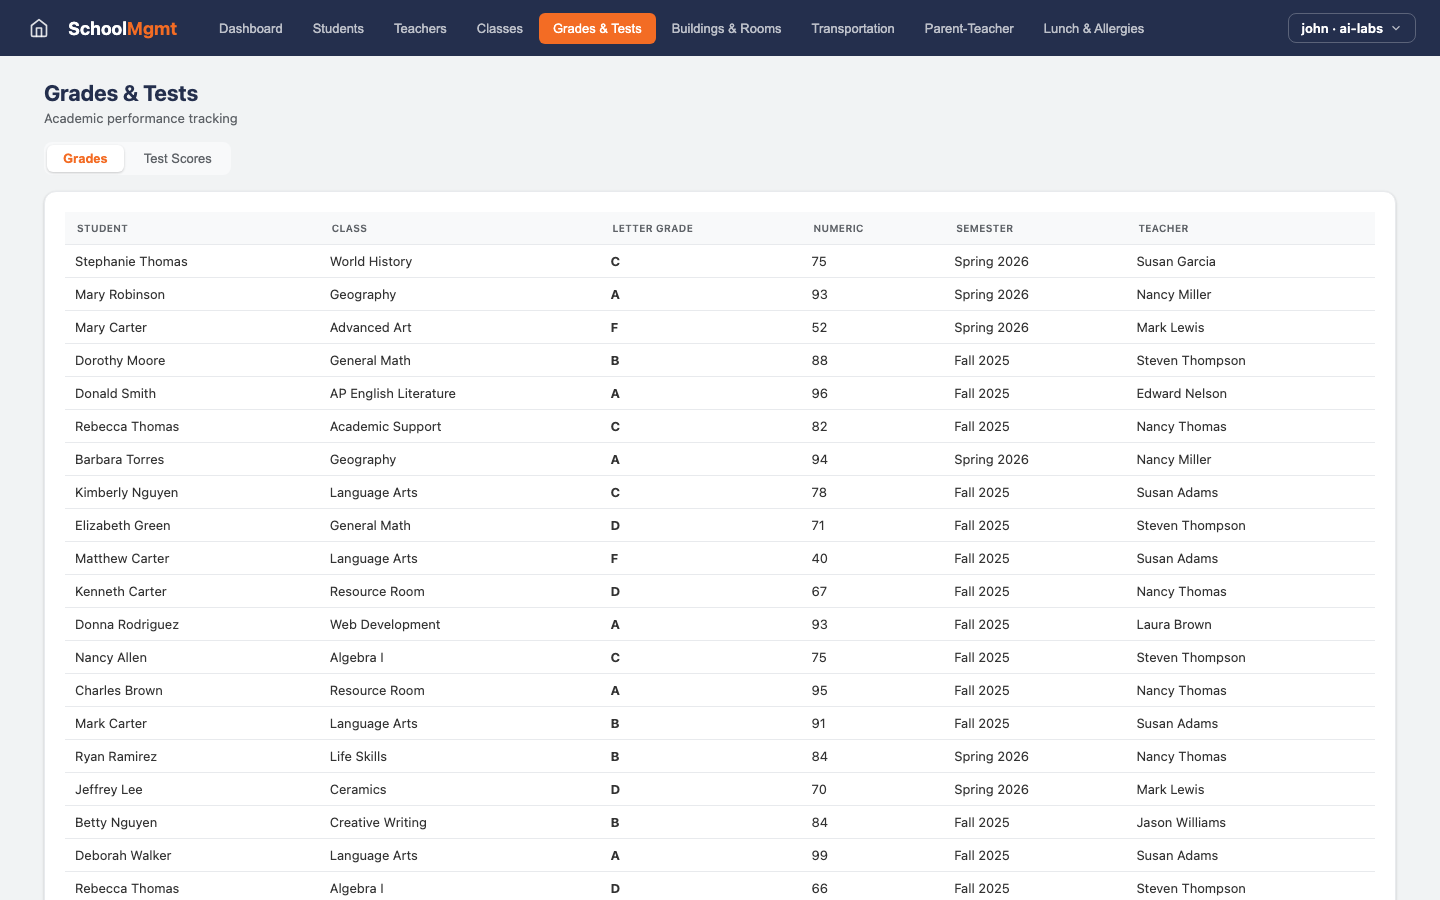Click the Student column header

(x=102, y=228)
